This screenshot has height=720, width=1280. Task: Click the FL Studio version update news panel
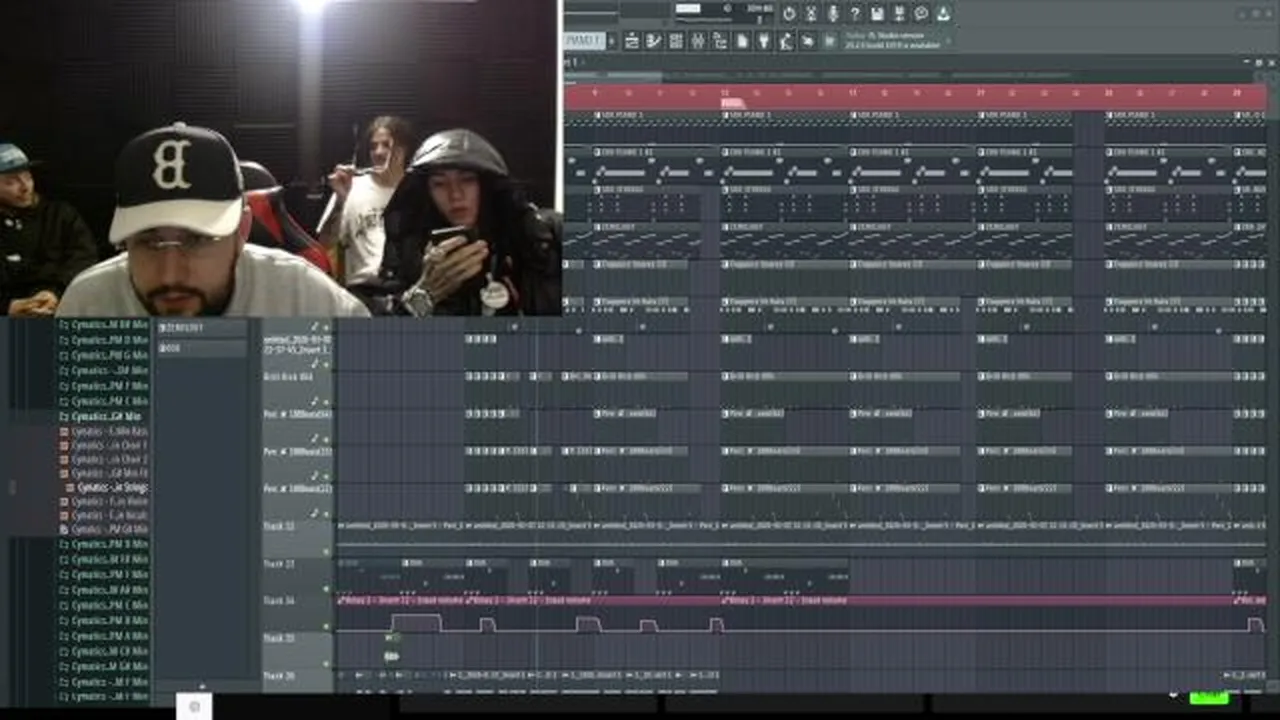(x=897, y=41)
